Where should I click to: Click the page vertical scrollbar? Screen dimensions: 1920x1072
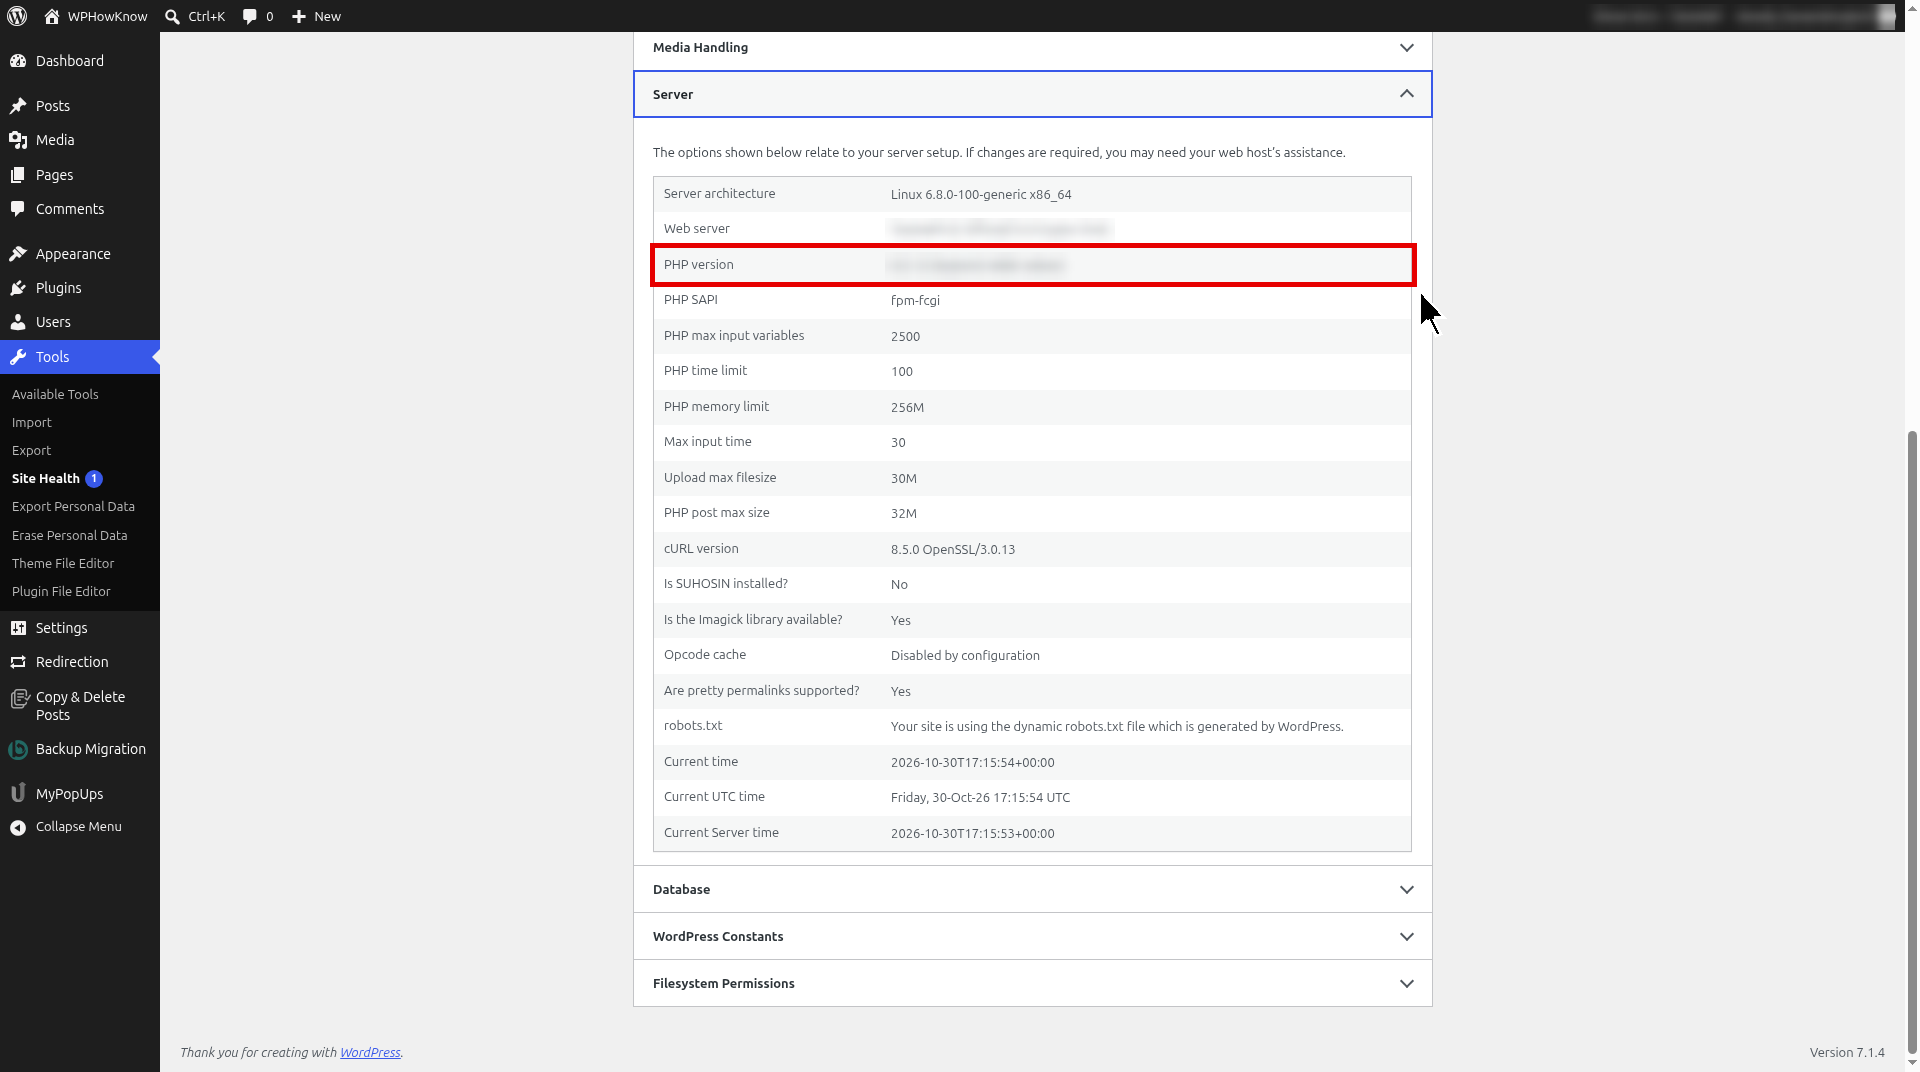tap(1913, 740)
